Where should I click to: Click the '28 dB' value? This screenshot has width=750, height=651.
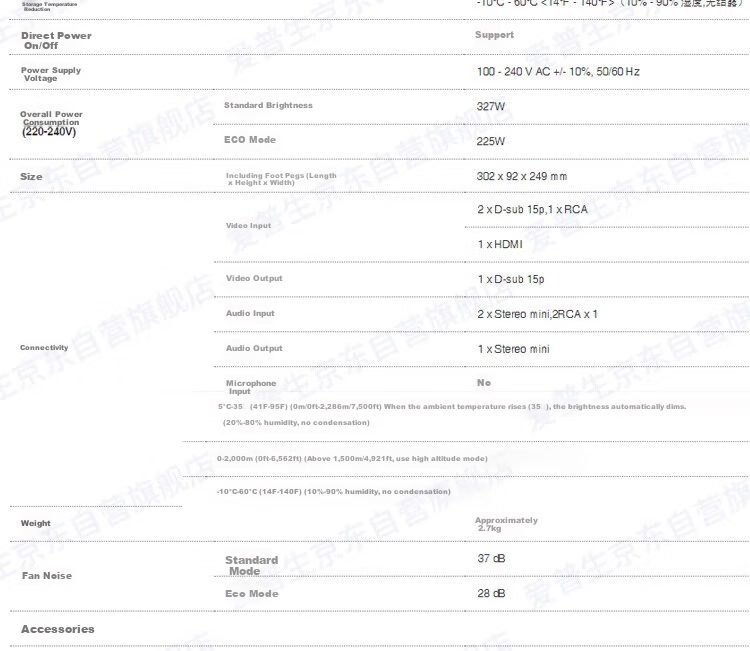pos(491,594)
